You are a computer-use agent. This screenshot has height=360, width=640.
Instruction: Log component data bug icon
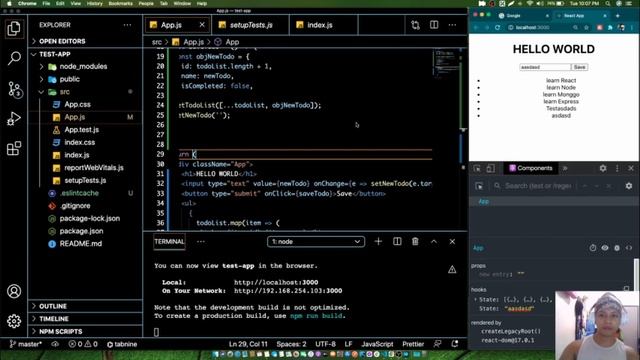click(617, 248)
